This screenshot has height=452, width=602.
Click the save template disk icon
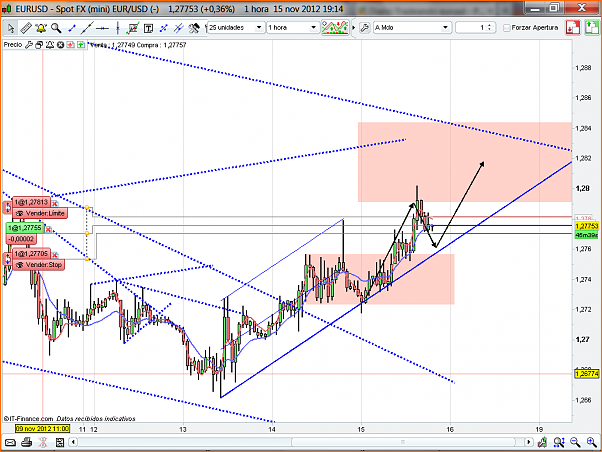(x=60, y=442)
